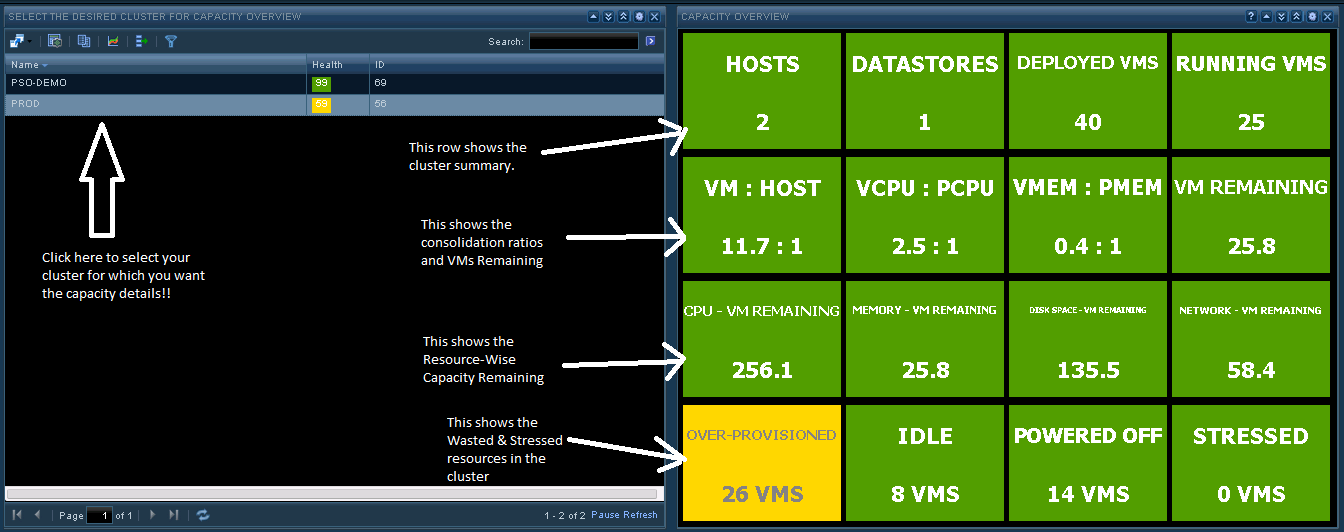
Task: Click the go arrow next to Search box
Action: pyautogui.click(x=650, y=41)
